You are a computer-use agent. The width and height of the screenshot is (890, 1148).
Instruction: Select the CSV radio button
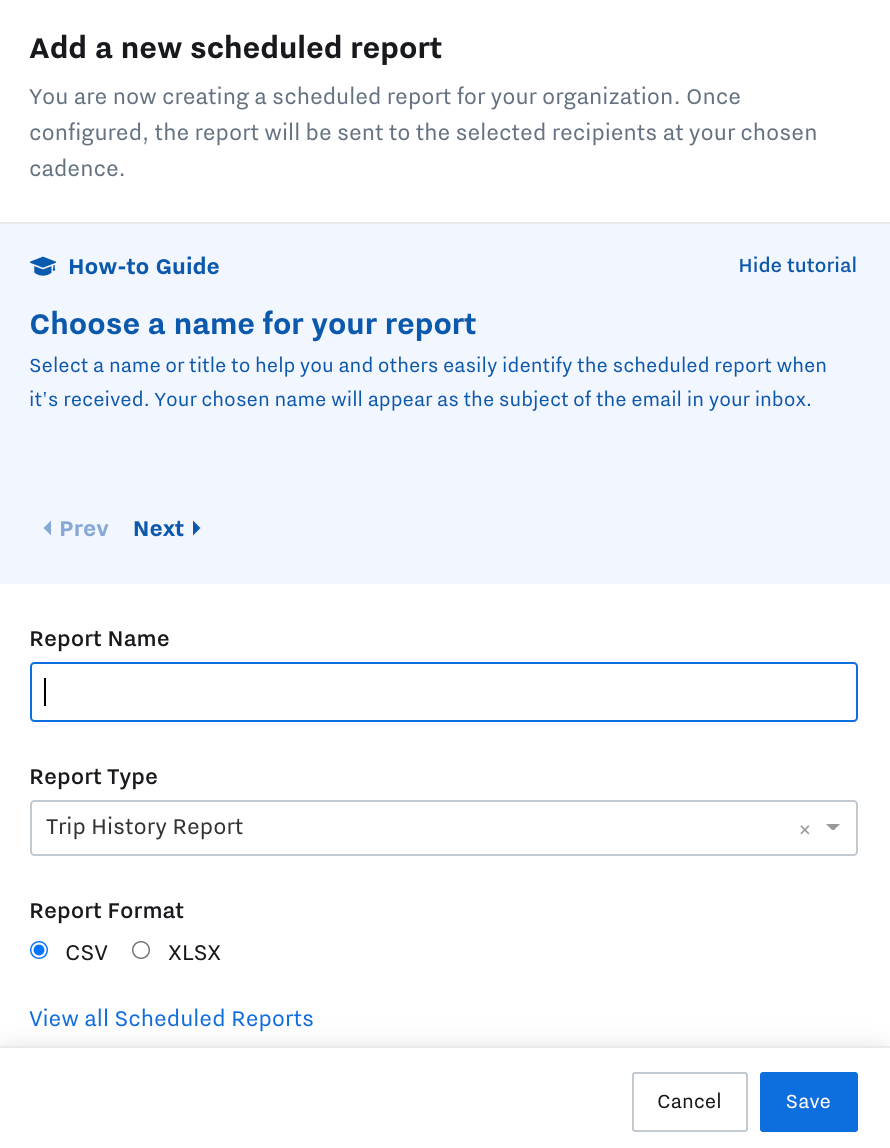(40, 951)
